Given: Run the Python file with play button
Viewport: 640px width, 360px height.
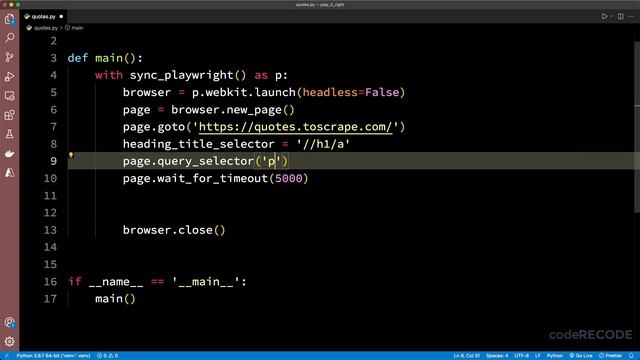Looking at the screenshot, I should [604, 16].
